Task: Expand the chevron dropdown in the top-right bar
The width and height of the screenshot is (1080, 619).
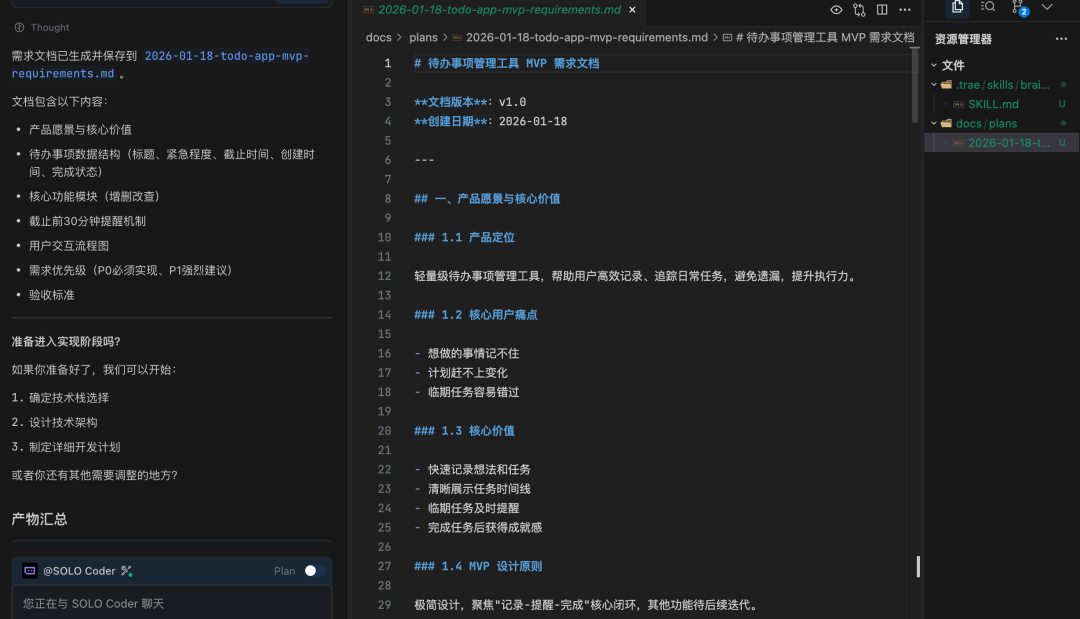Action: [1048, 8]
